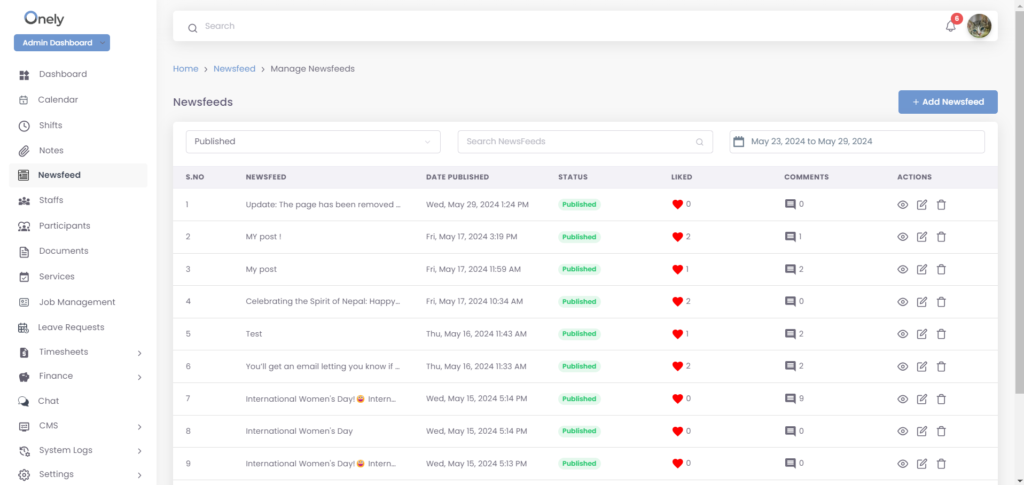The height and width of the screenshot is (485, 1024).
Task: View row 4 newsfeed using eye icon
Action: [x=902, y=302]
